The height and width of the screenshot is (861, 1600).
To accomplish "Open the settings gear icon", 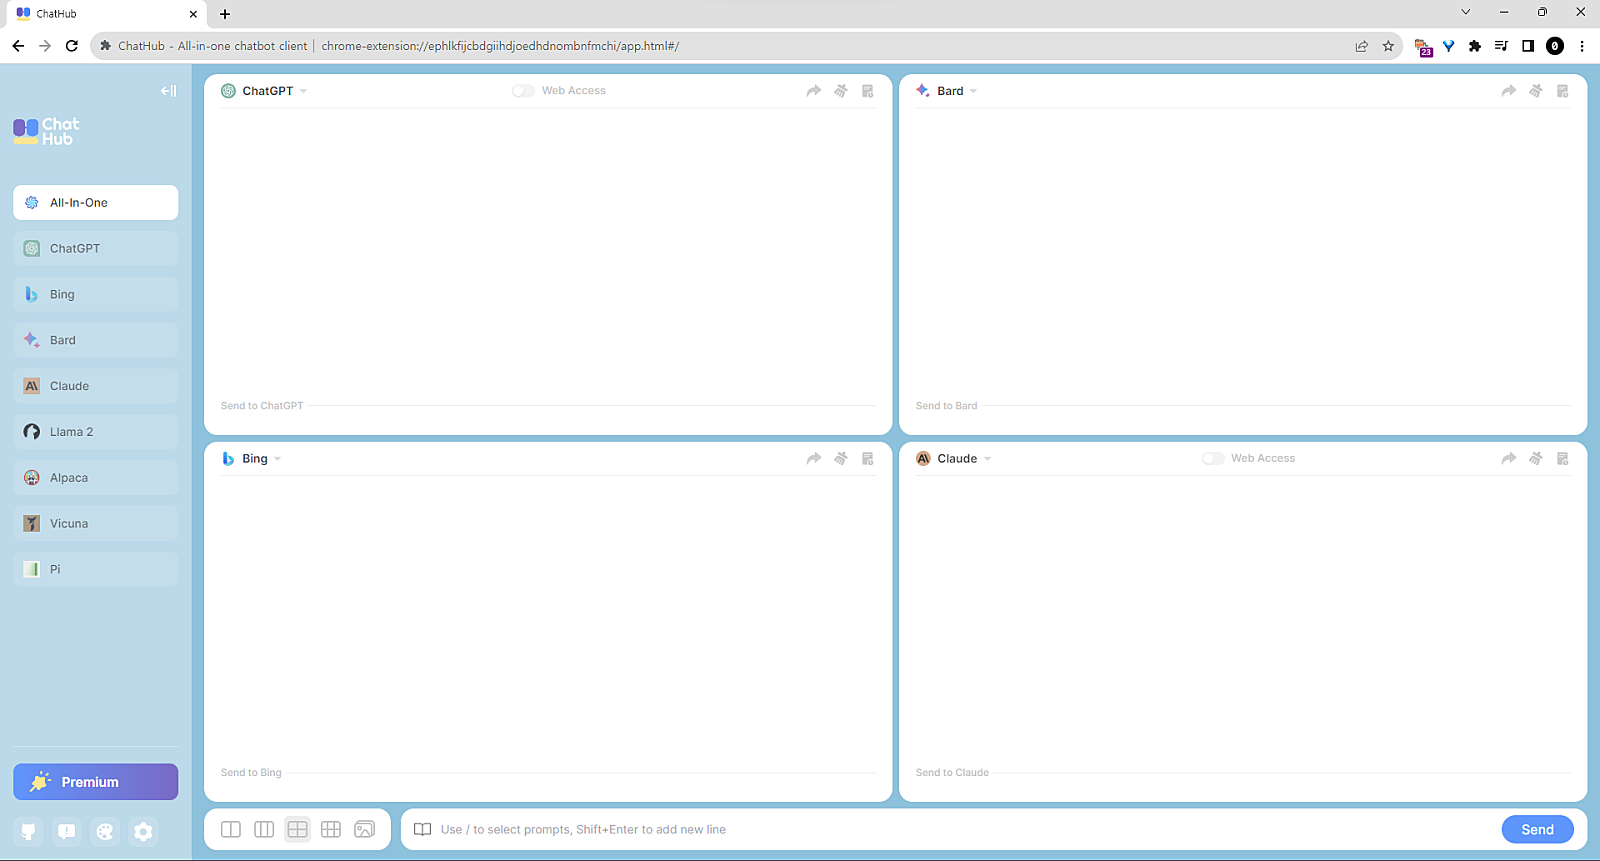I will tap(144, 831).
